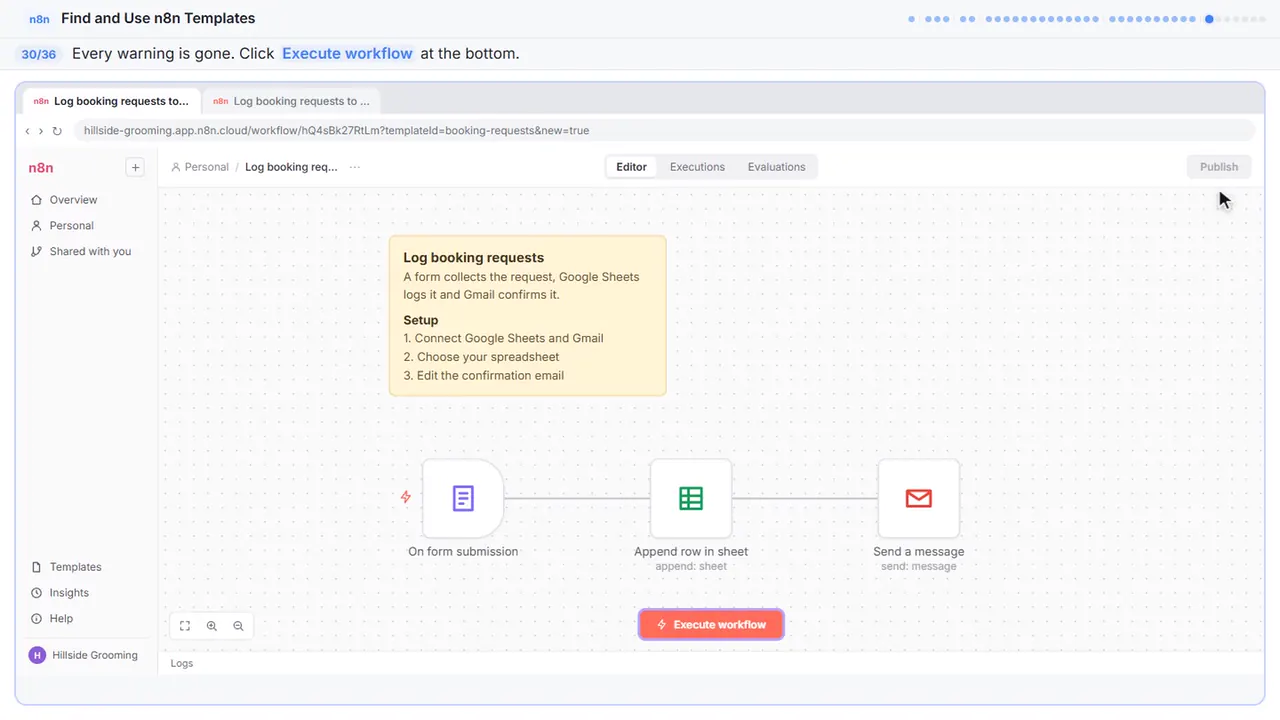The height and width of the screenshot is (720, 1280).
Task: Switch to the second inactive browser tab
Action: pyautogui.click(x=291, y=101)
